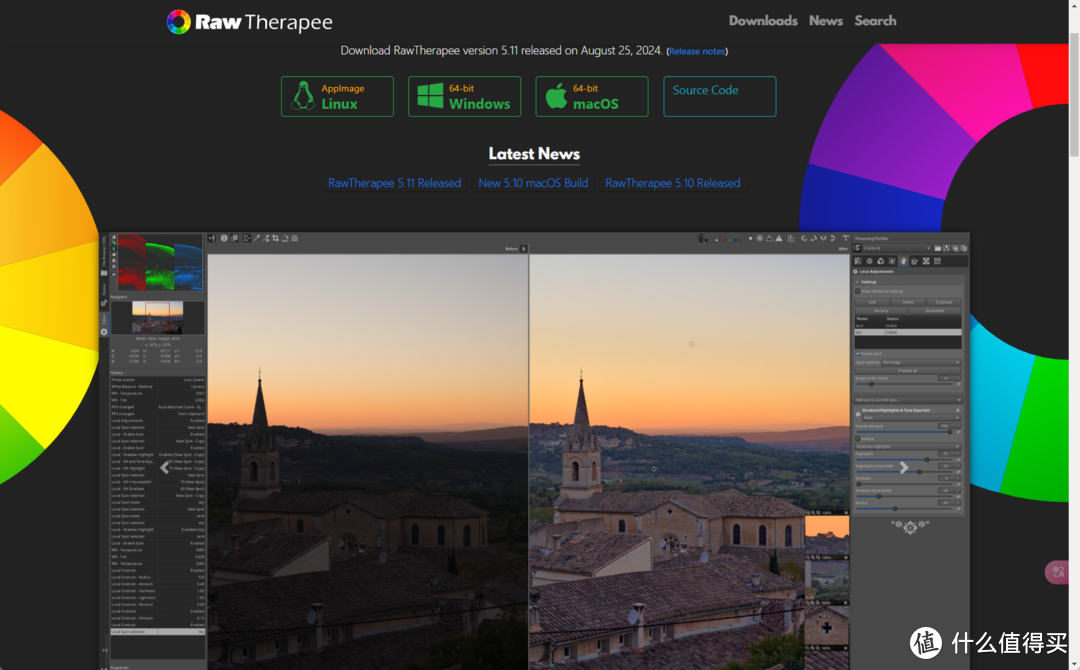Screen dimensions: 1080x670
Task: Open the Local Adjustments hand-icon tab
Action: pos(903,261)
